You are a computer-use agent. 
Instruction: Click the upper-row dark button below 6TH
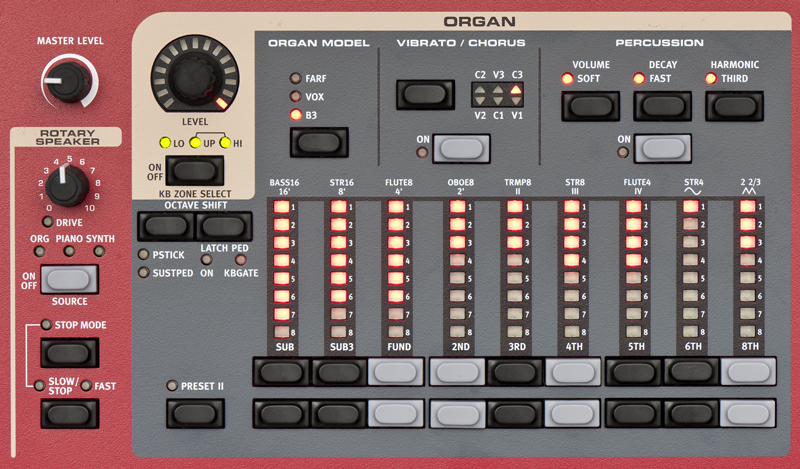[x=691, y=372]
